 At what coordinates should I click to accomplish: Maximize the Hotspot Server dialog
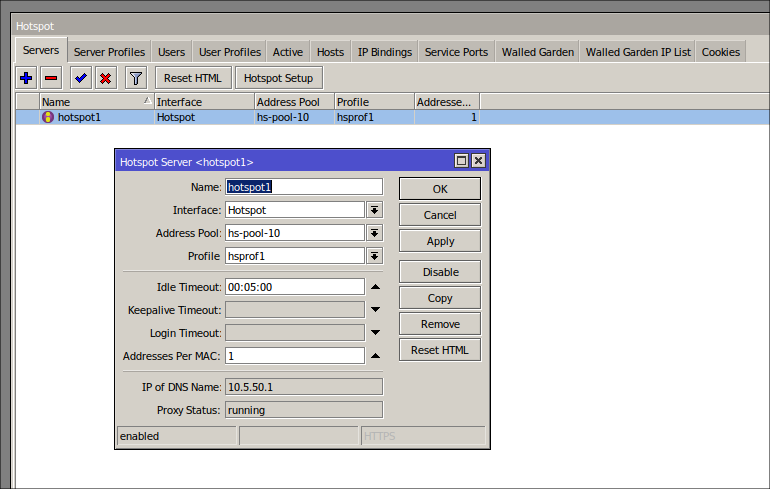(461, 161)
